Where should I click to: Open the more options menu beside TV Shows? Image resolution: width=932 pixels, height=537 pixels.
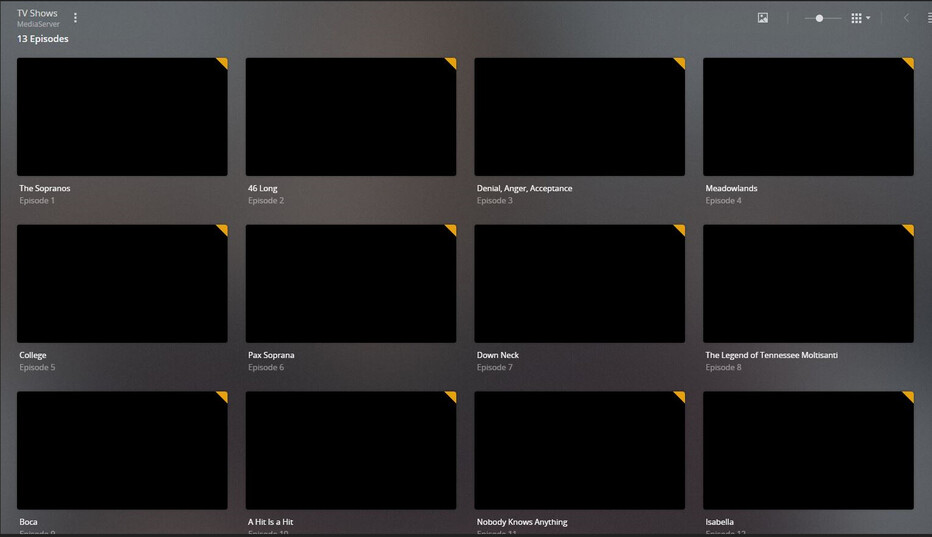point(75,18)
